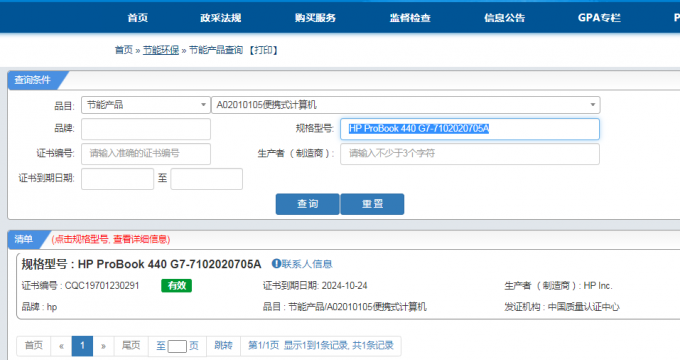Image resolution: width=680 pixels, height=360 pixels.
Task: Select 购买服务 in the navigation bar
Action: (x=315, y=18)
